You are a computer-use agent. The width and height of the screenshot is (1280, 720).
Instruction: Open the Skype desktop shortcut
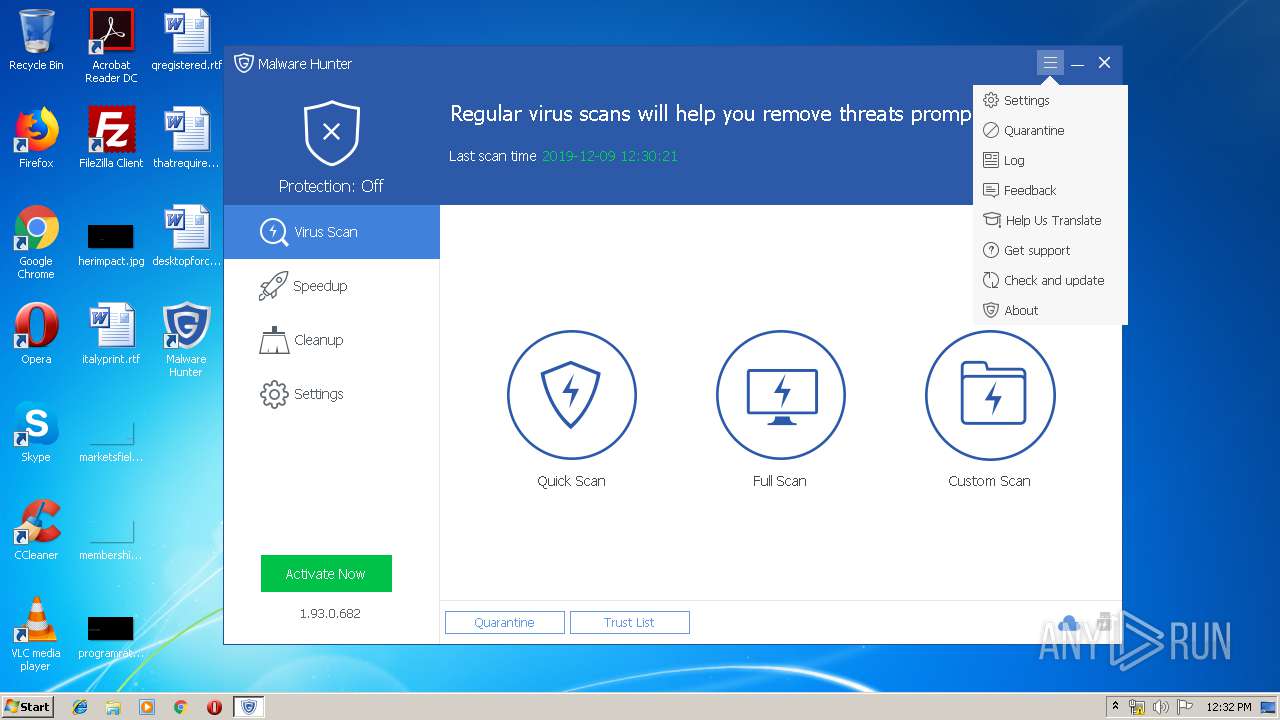coord(36,432)
